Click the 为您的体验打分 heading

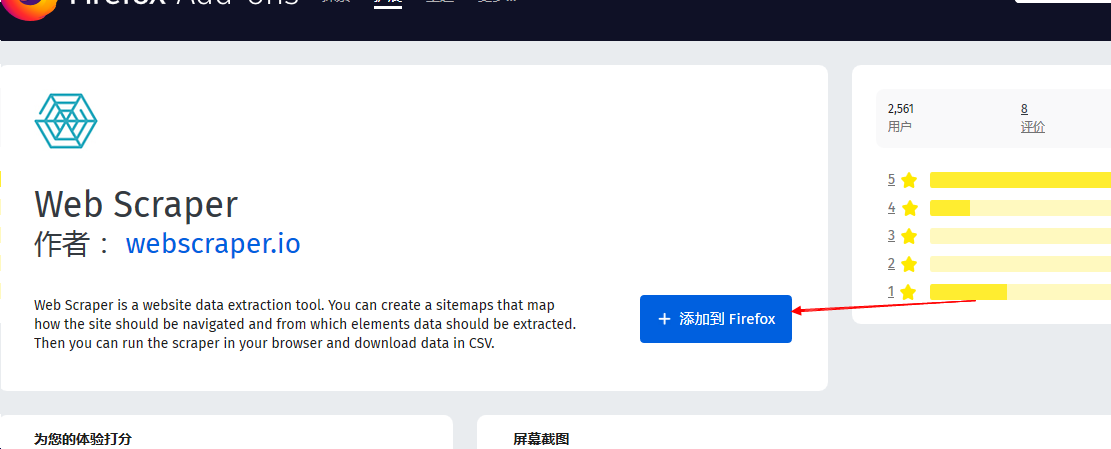click(x=83, y=439)
